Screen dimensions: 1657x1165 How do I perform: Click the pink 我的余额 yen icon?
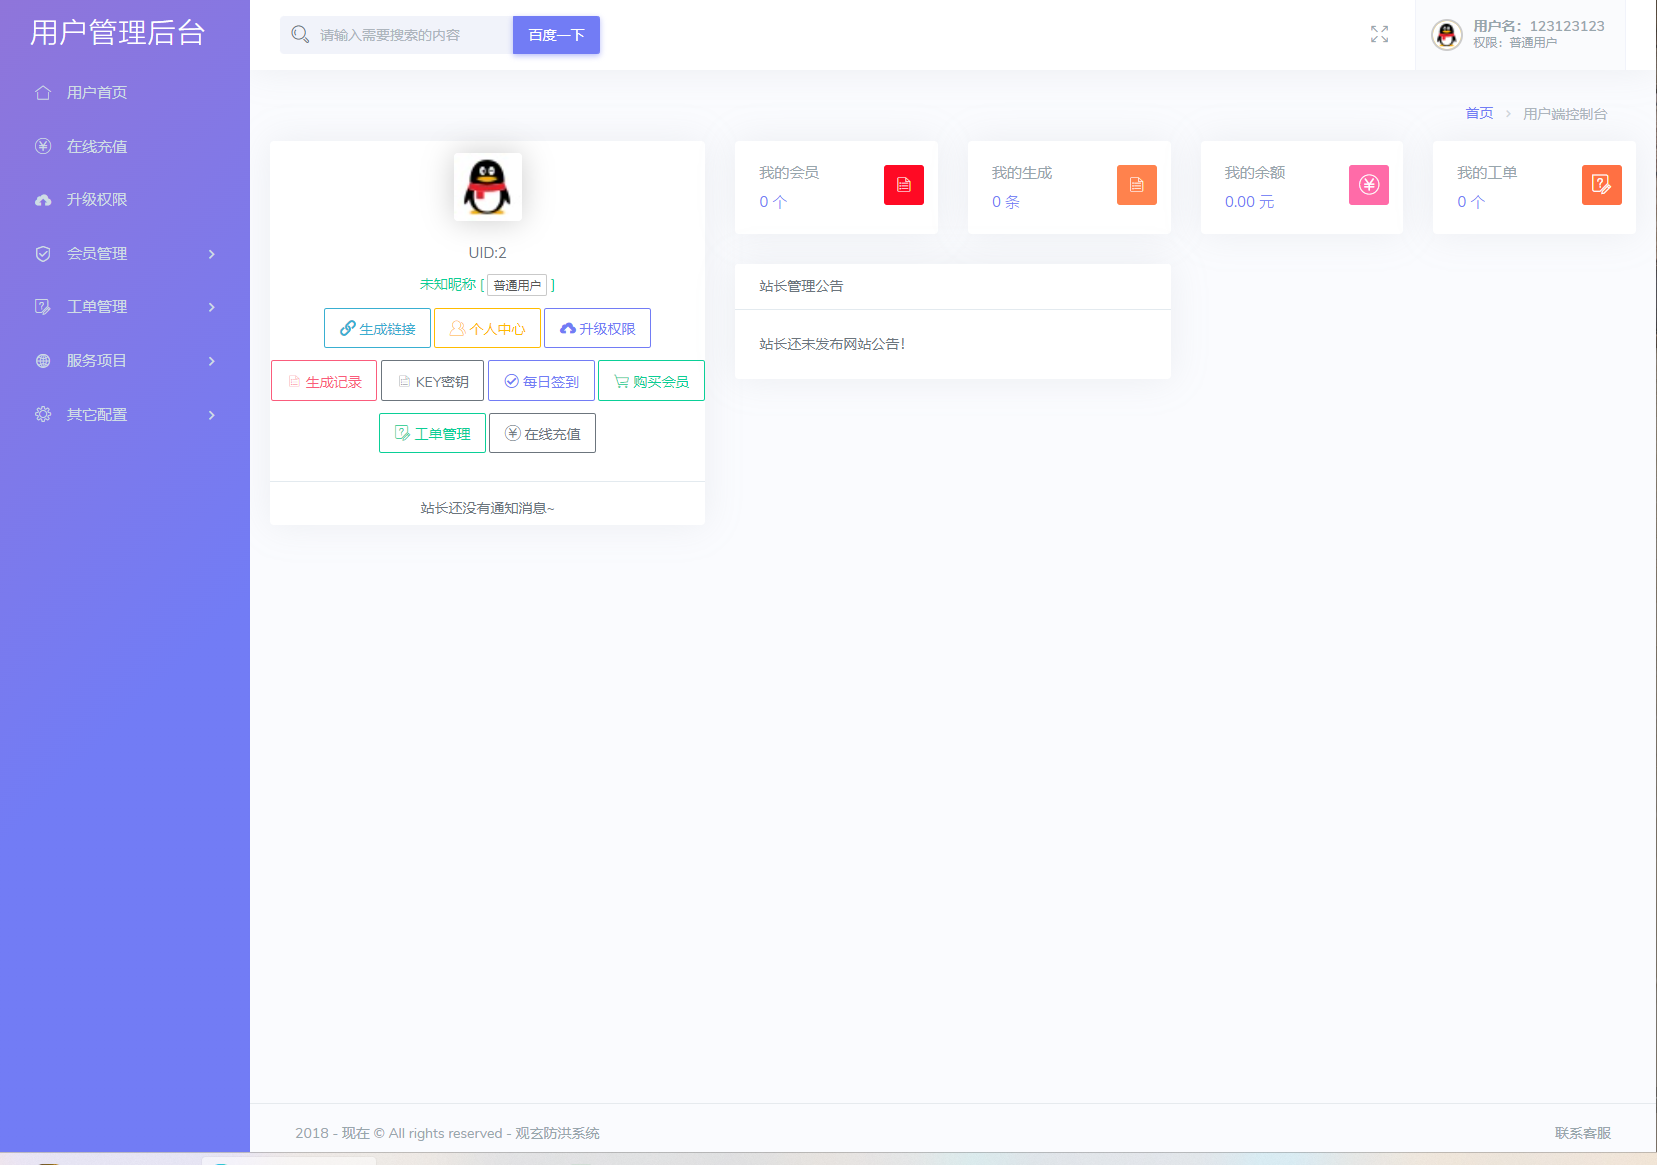(x=1368, y=185)
